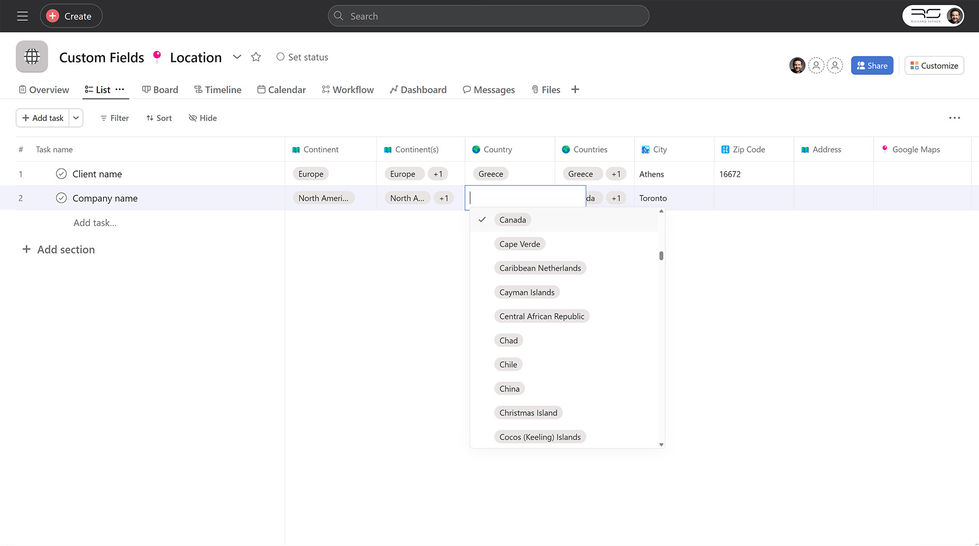Open the List tab options ellipsis
The height and width of the screenshot is (546, 979).
click(x=120, y=89)
